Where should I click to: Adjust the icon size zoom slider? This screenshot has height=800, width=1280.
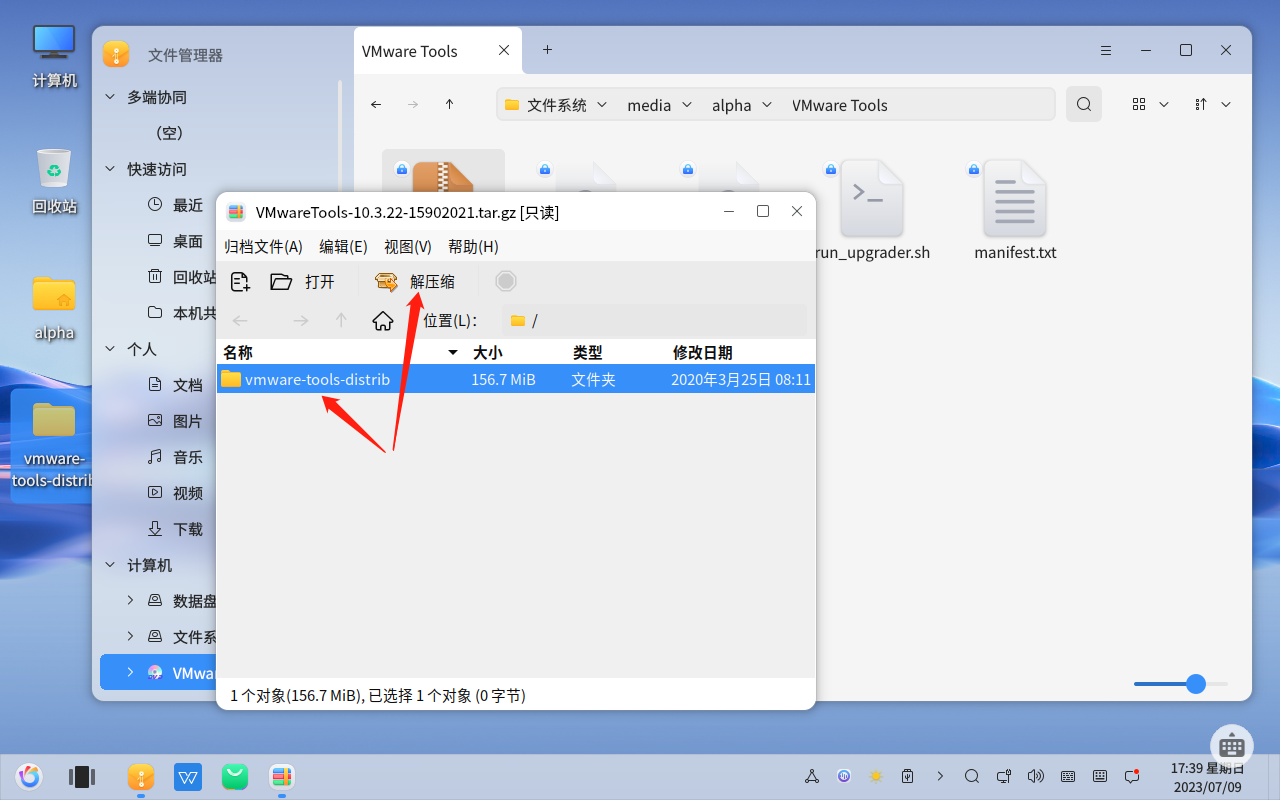click(1181, 684)
